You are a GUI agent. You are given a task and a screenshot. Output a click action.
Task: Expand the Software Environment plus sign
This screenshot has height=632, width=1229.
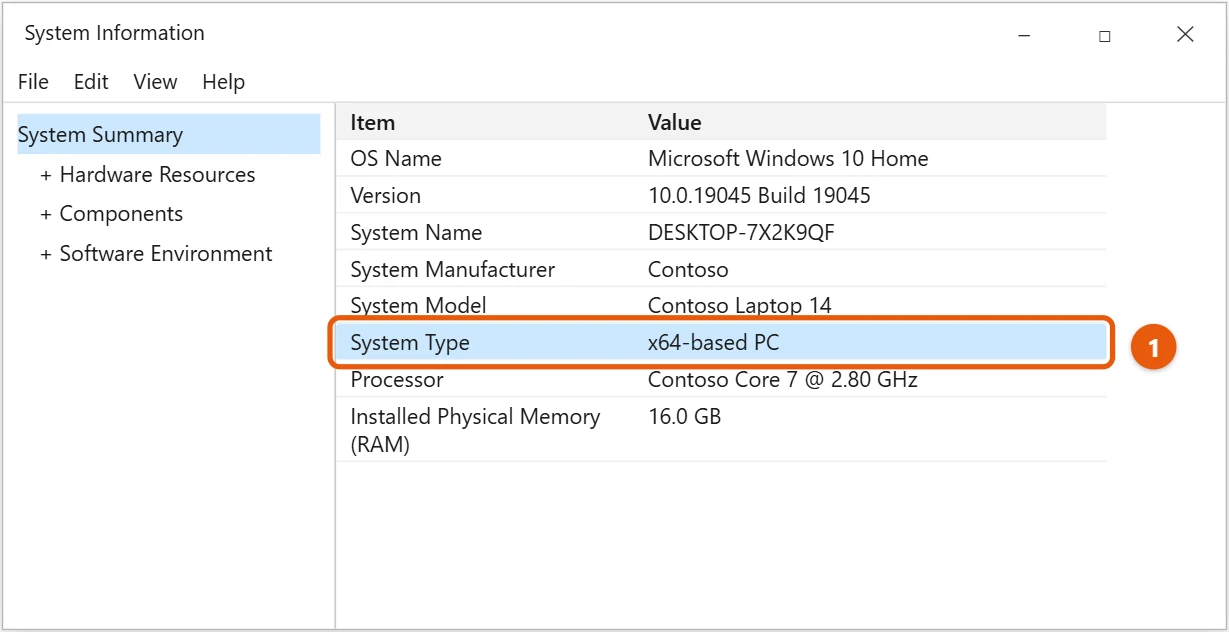point(45,255)
